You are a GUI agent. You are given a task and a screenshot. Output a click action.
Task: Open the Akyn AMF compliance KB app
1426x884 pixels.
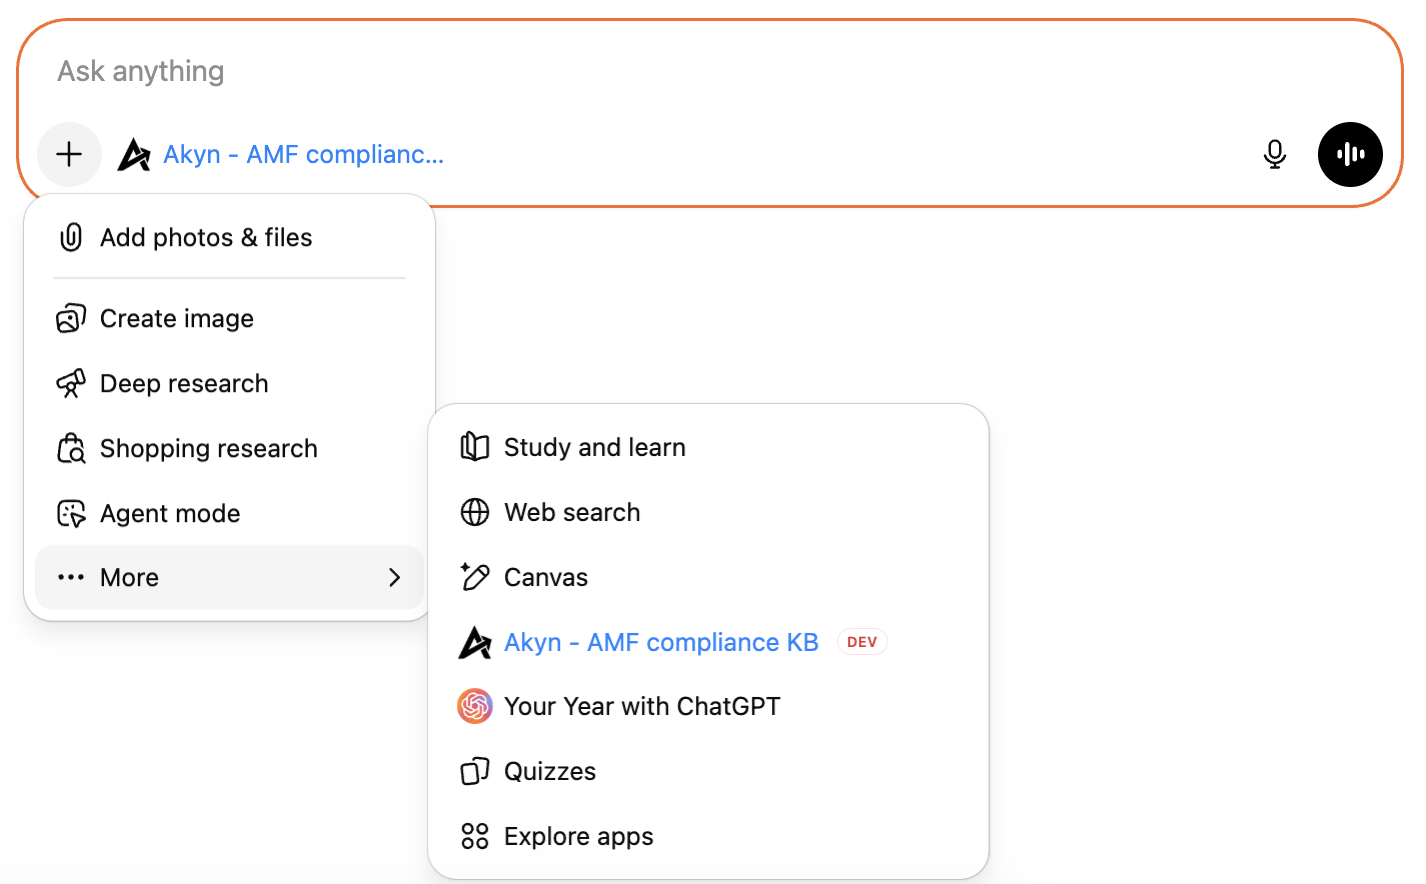click(x=661, y=641)
